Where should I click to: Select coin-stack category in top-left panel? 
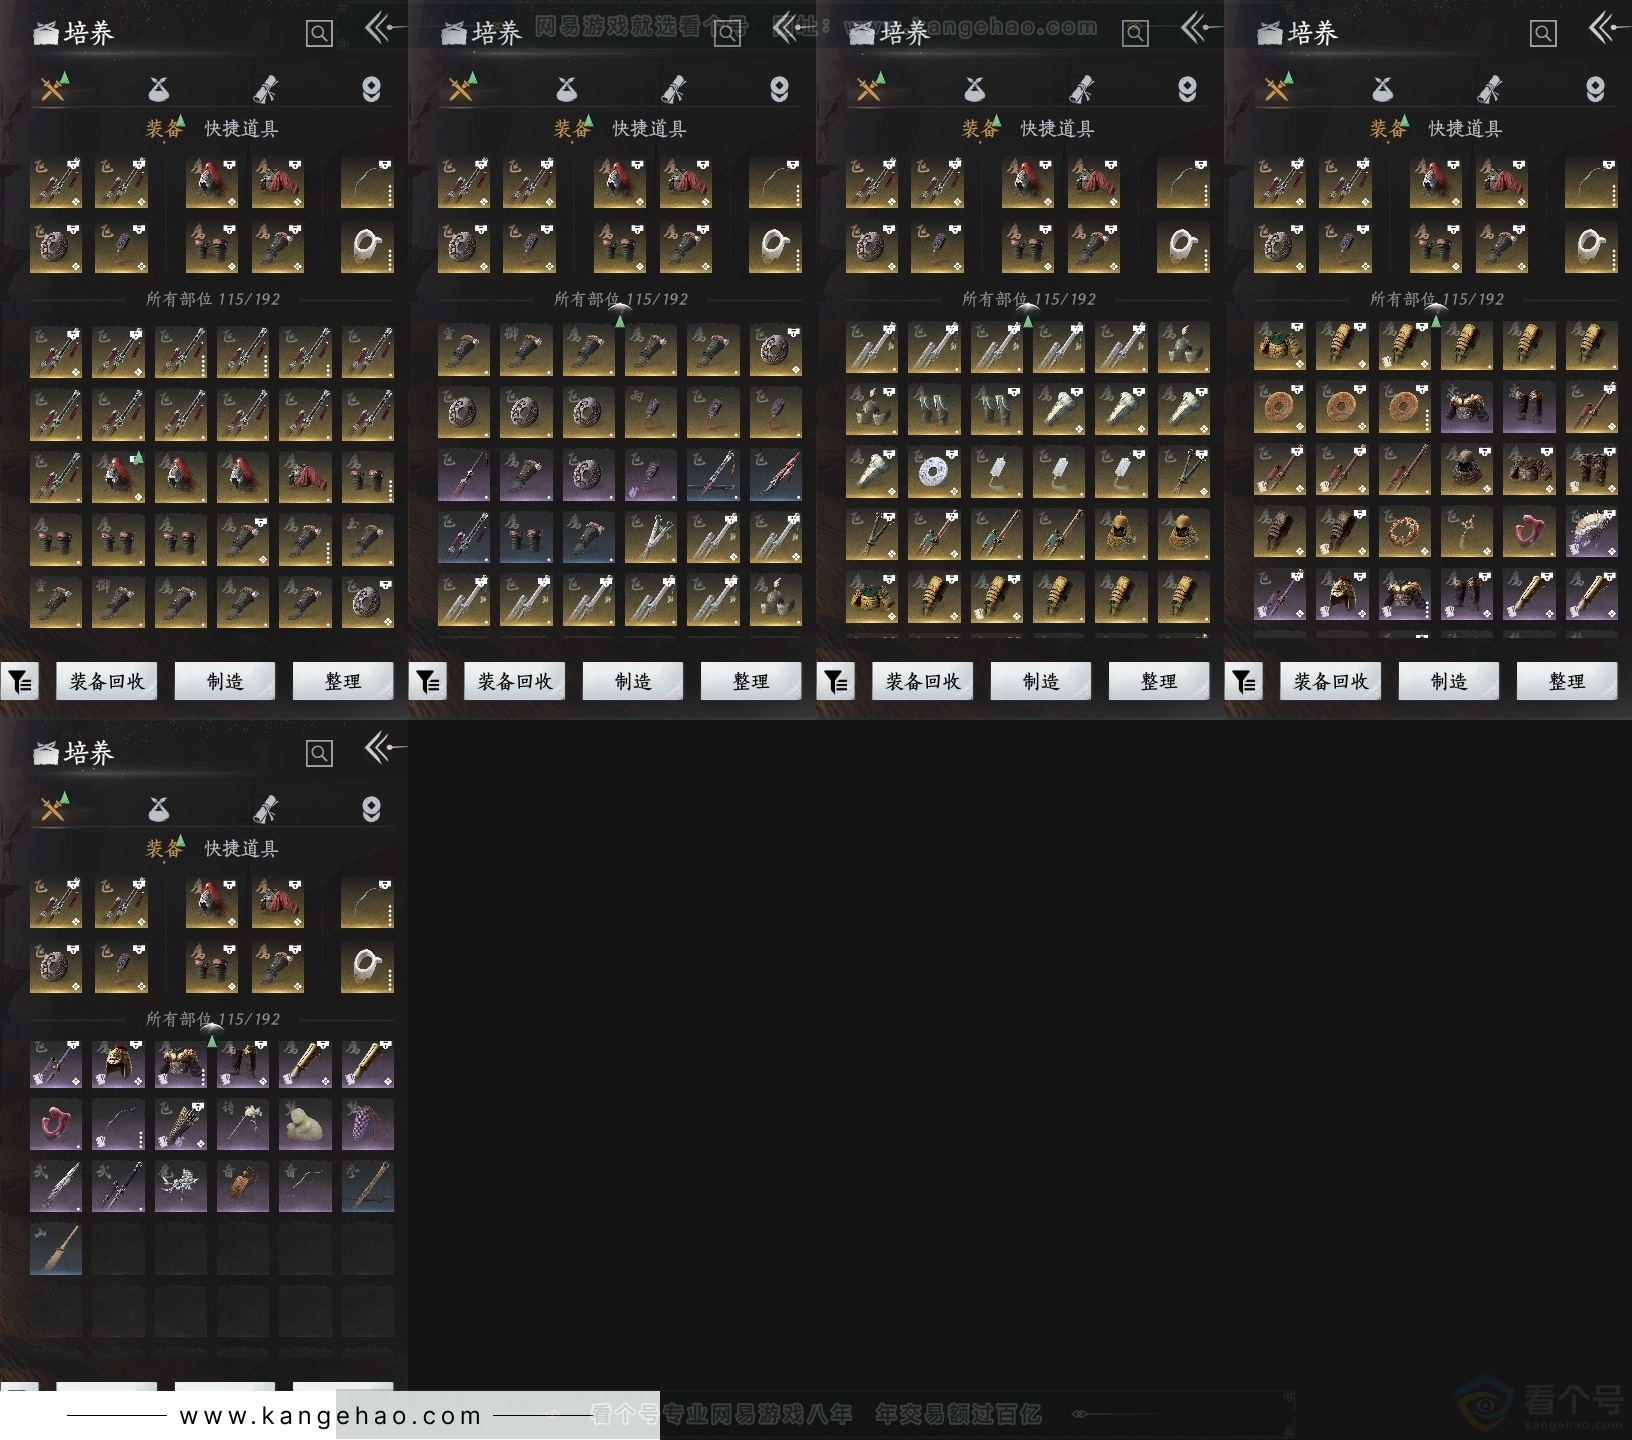point(371,90)
